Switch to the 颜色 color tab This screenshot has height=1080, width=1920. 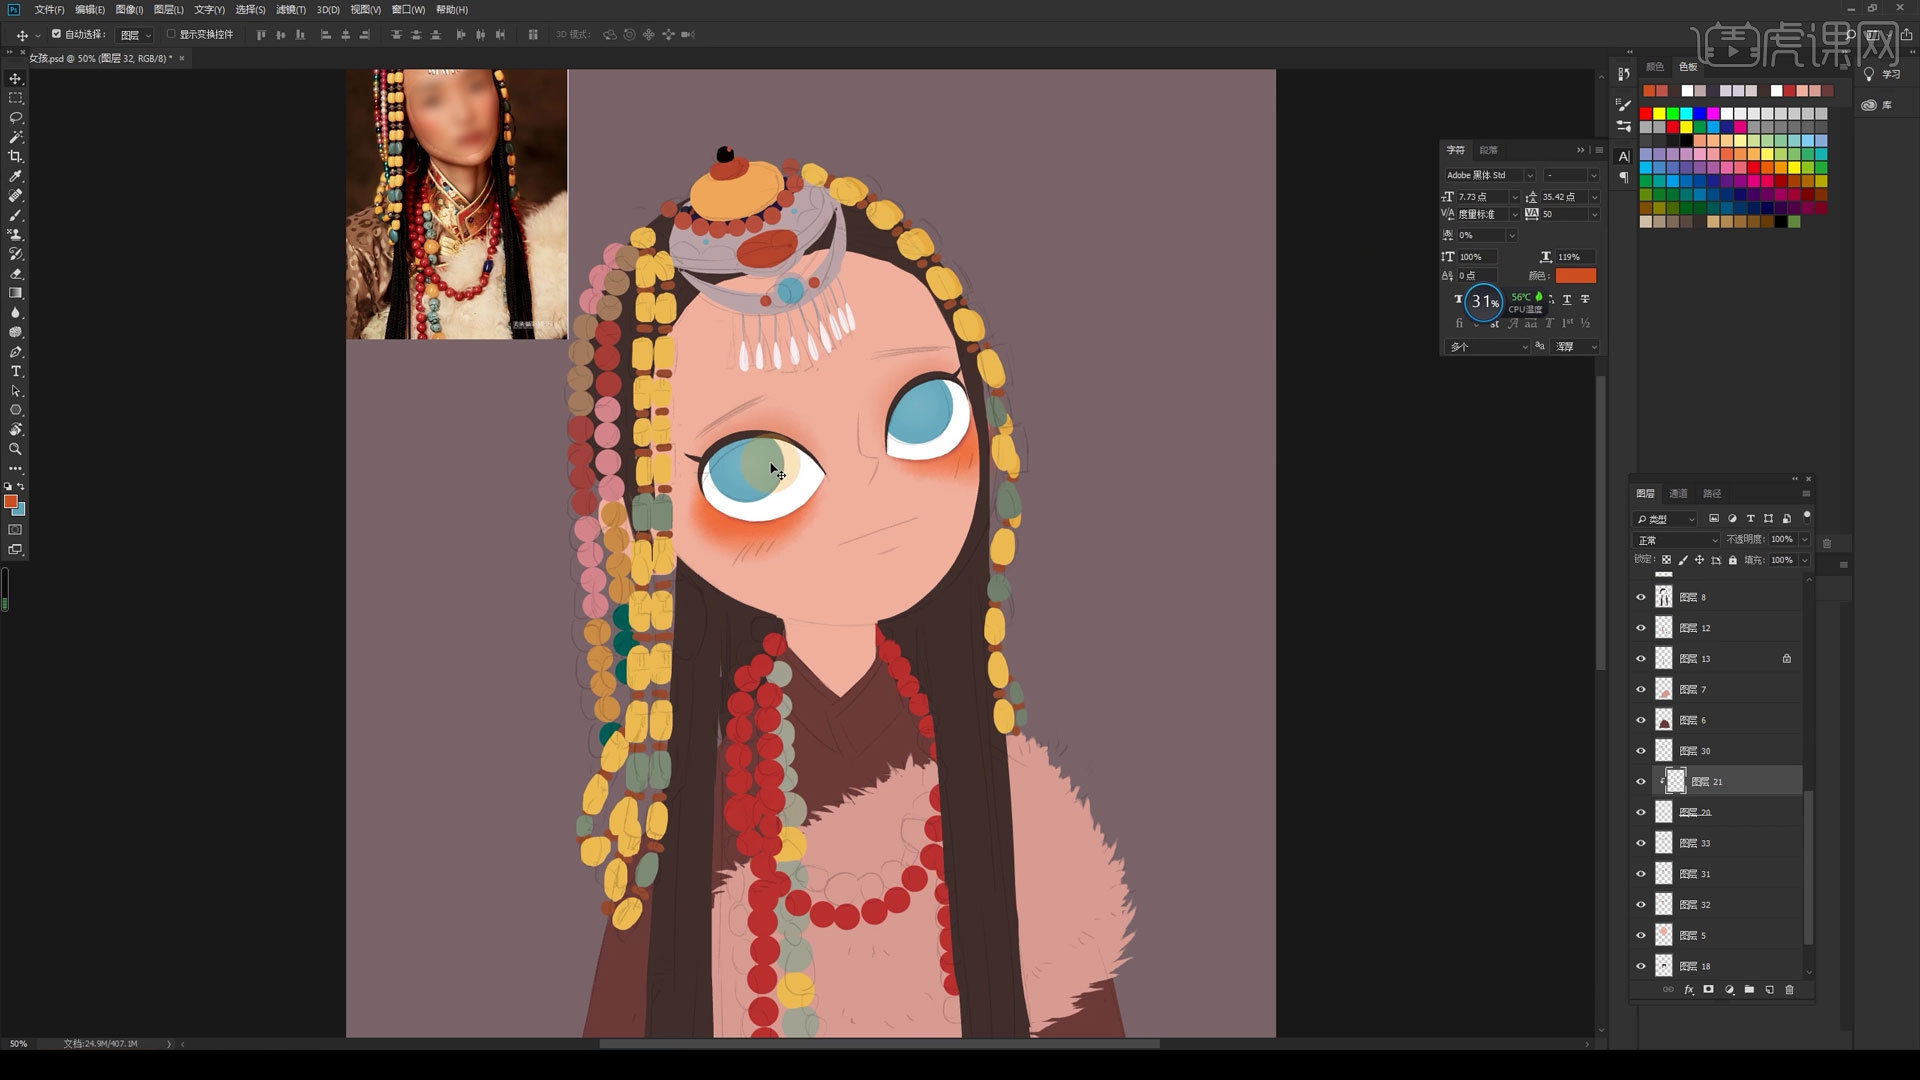point(1655,67)
